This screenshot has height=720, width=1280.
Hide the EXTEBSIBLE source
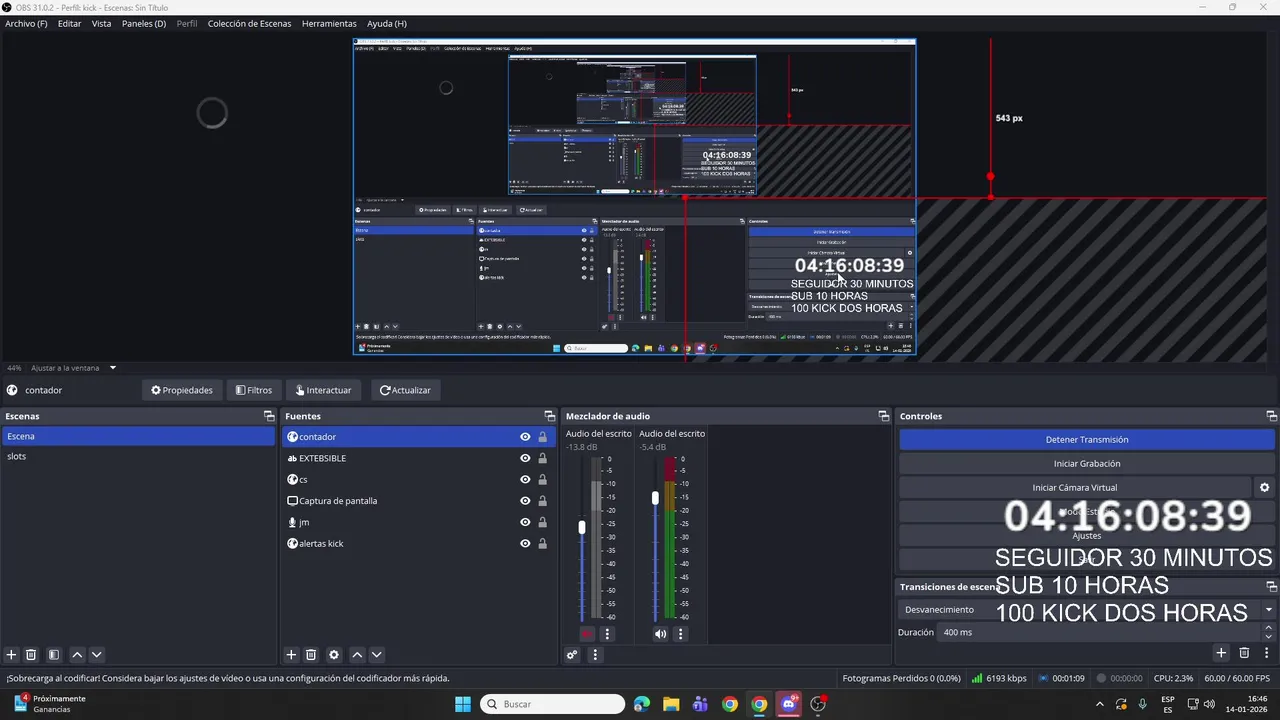click(525, 458)
